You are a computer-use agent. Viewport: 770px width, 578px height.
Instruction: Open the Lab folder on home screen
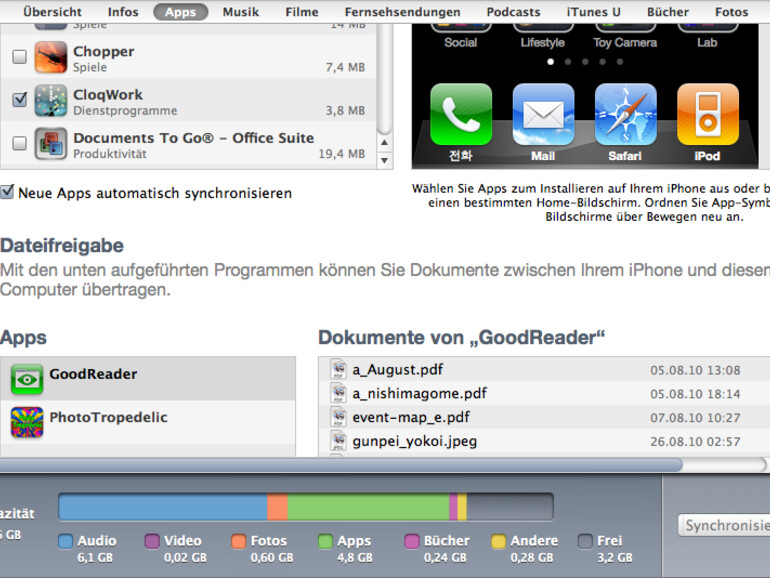click(708, 35)
